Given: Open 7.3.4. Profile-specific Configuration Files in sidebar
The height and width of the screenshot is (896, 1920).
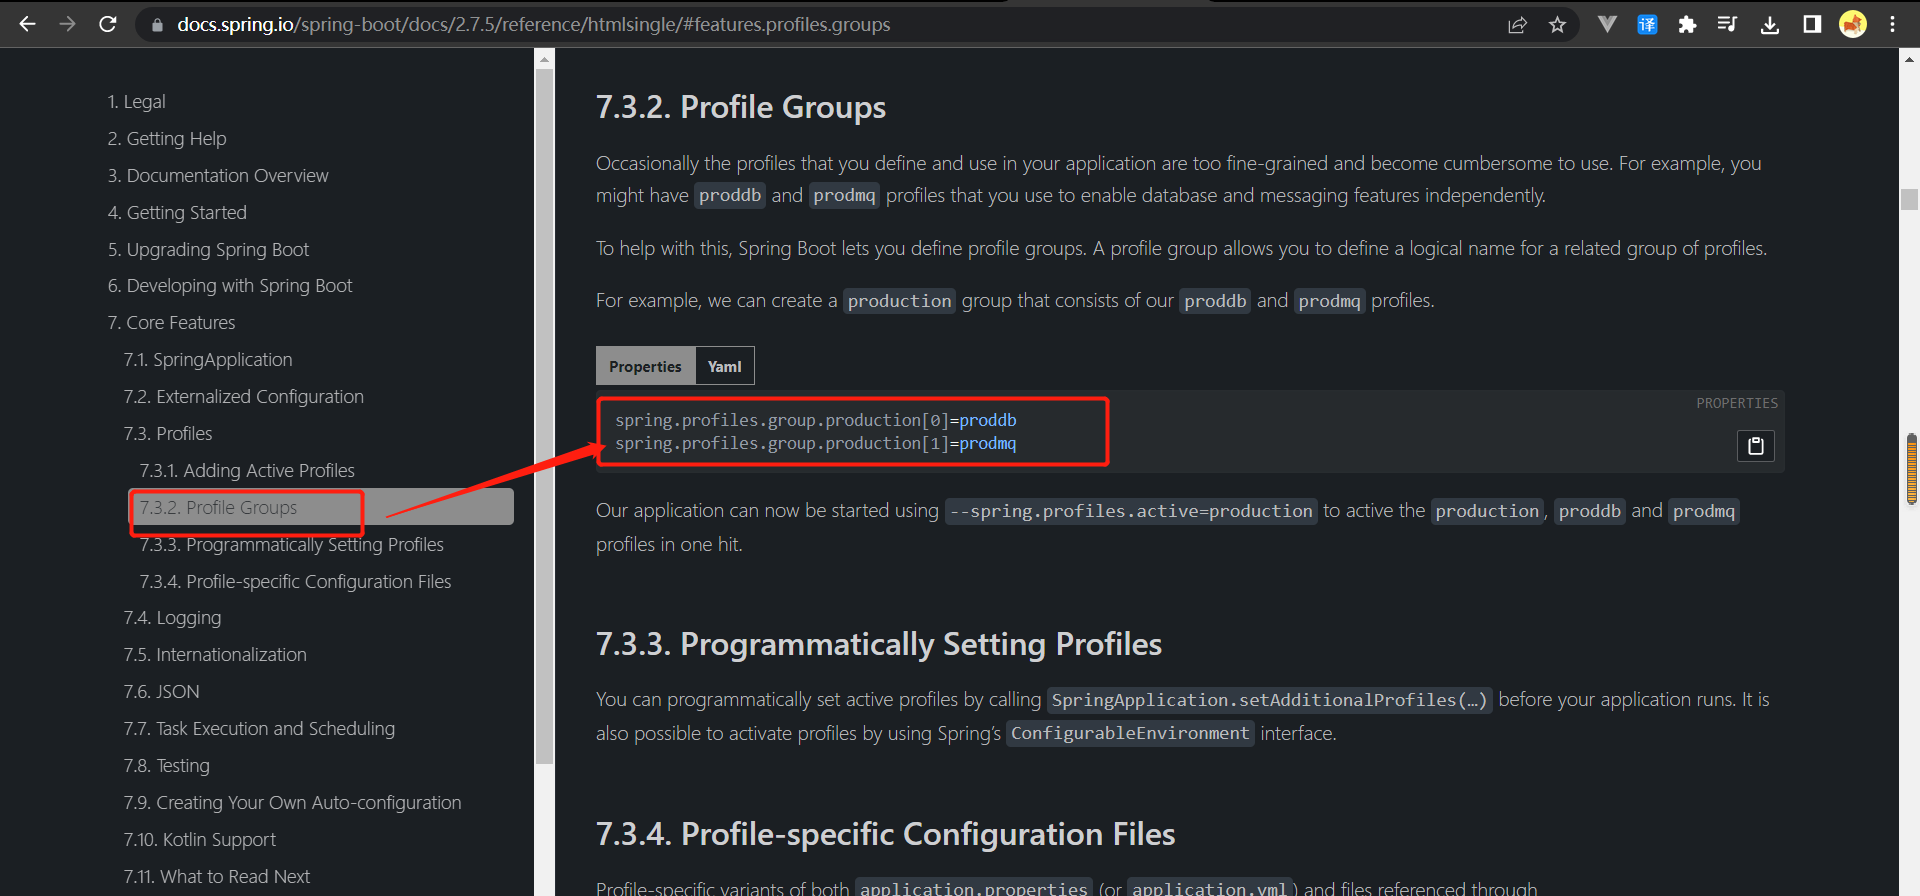Looking at the screenshot, I should (x=295, y=581).
